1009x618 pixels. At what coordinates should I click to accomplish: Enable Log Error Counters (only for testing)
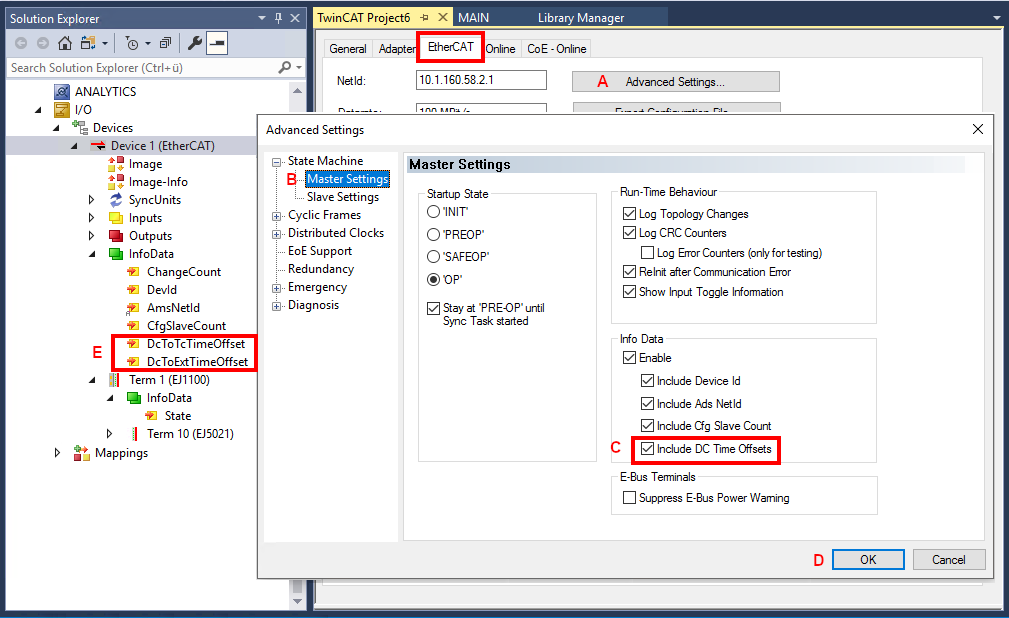(x=647, y=252)
